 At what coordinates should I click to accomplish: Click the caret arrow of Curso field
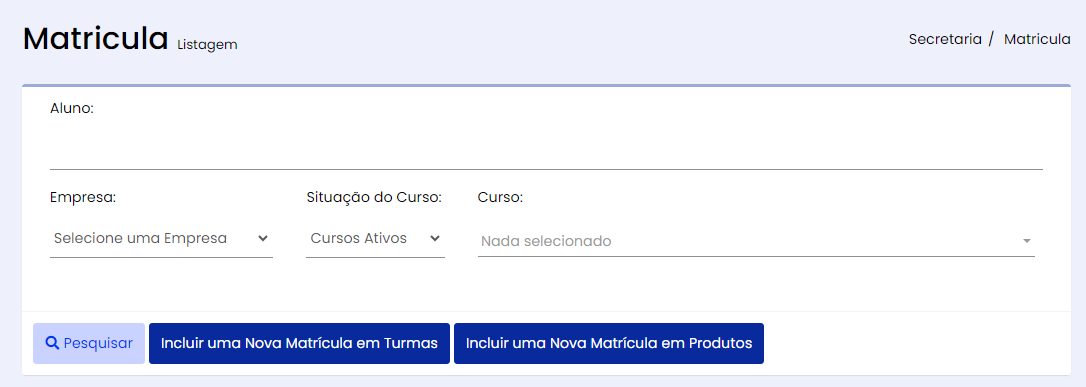tap(1026, 242)
